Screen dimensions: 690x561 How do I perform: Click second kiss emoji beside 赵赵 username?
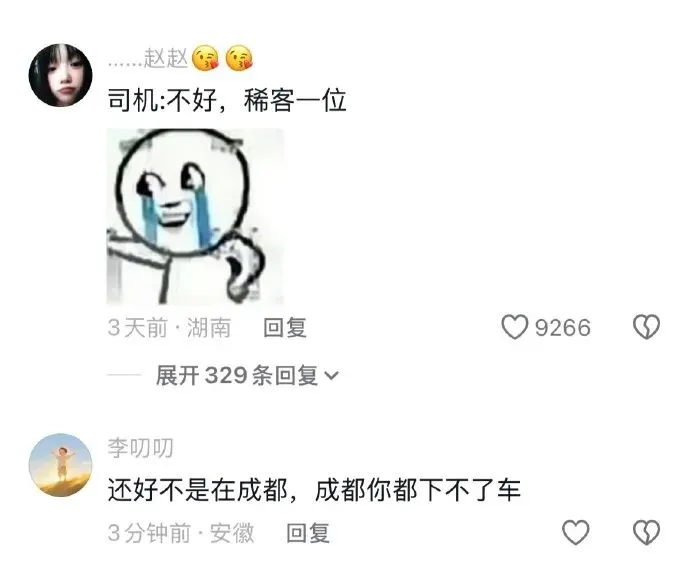coord(239,59)
